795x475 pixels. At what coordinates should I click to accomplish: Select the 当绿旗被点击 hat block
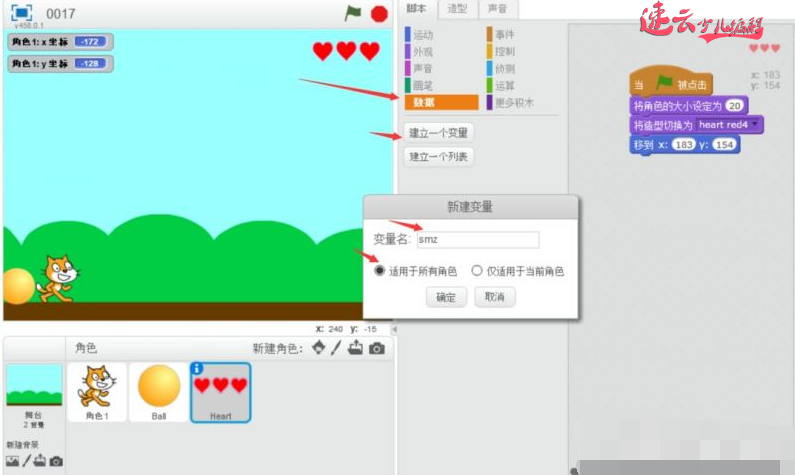tap(670, 82)
